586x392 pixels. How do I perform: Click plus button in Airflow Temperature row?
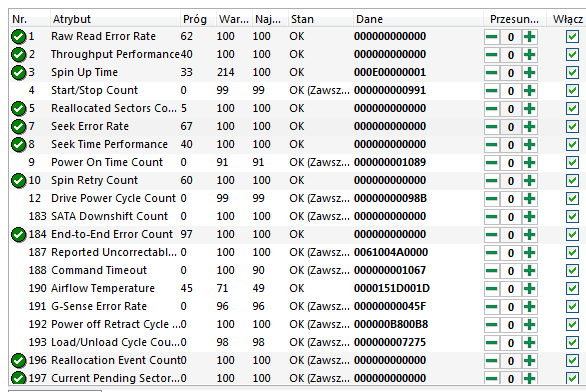[530, 288]
